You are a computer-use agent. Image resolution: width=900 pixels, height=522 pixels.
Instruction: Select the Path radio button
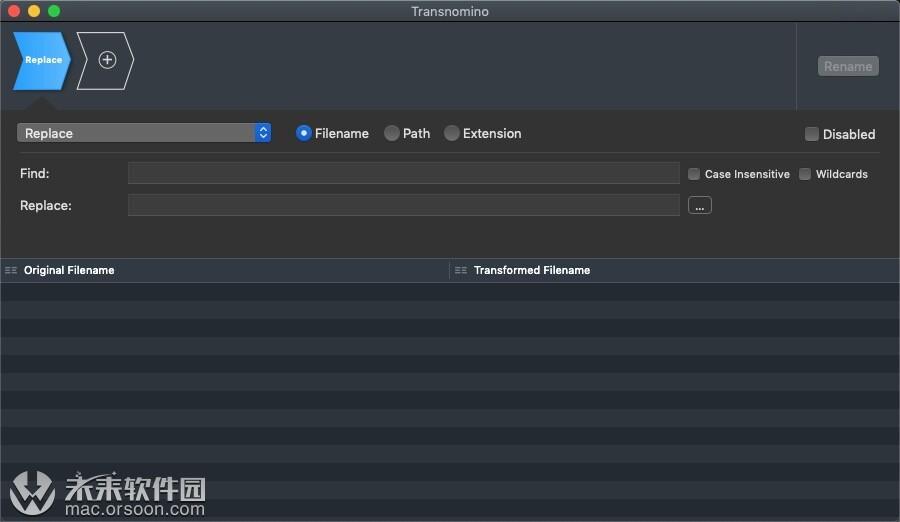coord(391,133)
